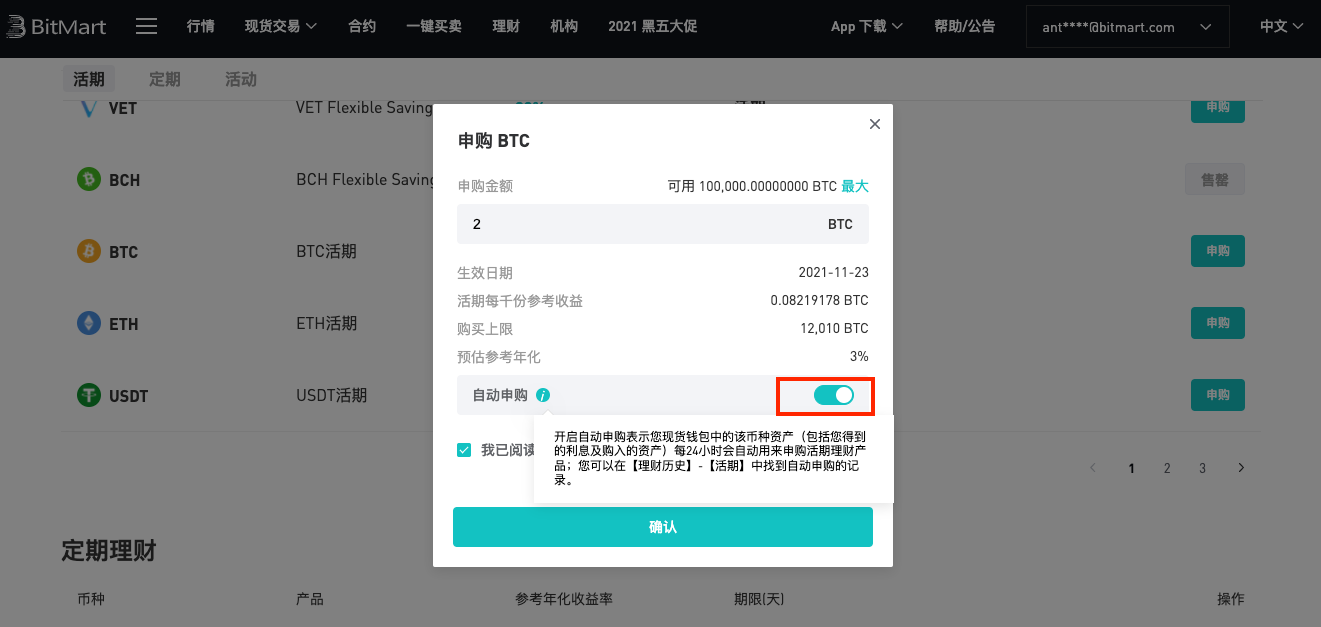Click the BitMart logo
The width and height of the screenshot is (1321, 627).
58,26
